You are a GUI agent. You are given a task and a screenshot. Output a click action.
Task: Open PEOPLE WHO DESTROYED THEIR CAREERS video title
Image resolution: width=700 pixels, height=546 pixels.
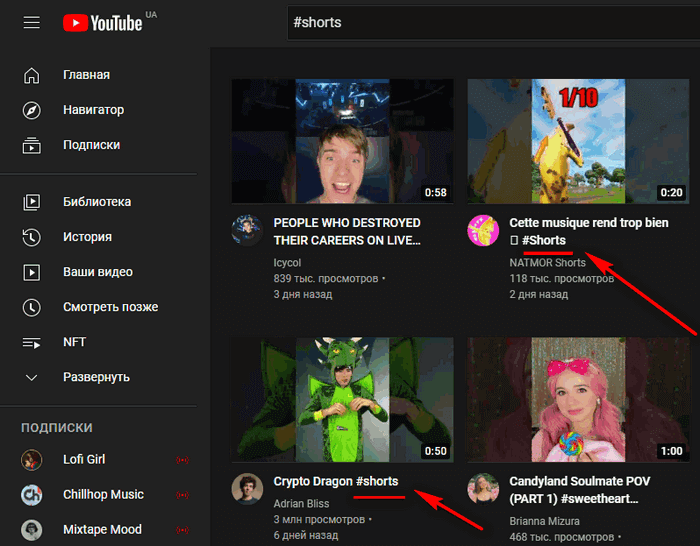pos(347,231)
